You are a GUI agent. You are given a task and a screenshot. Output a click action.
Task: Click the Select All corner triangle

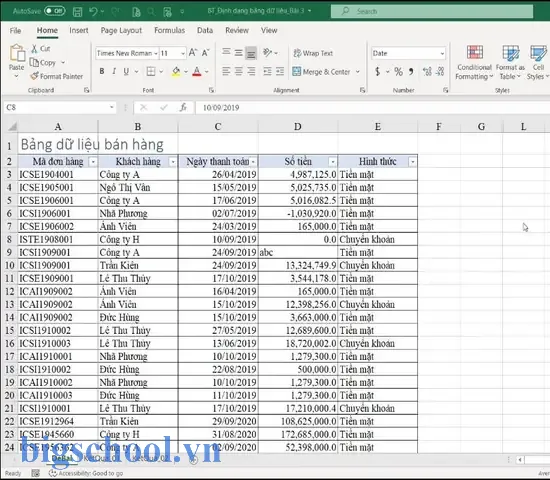click(x=12, y=126)
